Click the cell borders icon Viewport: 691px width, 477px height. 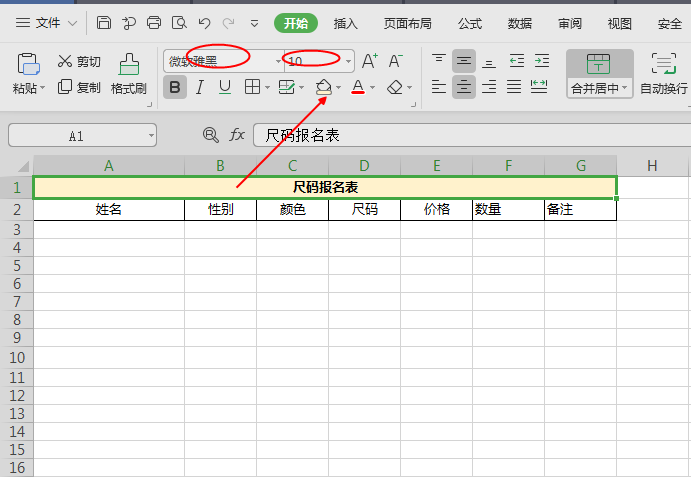click(253, 87)
